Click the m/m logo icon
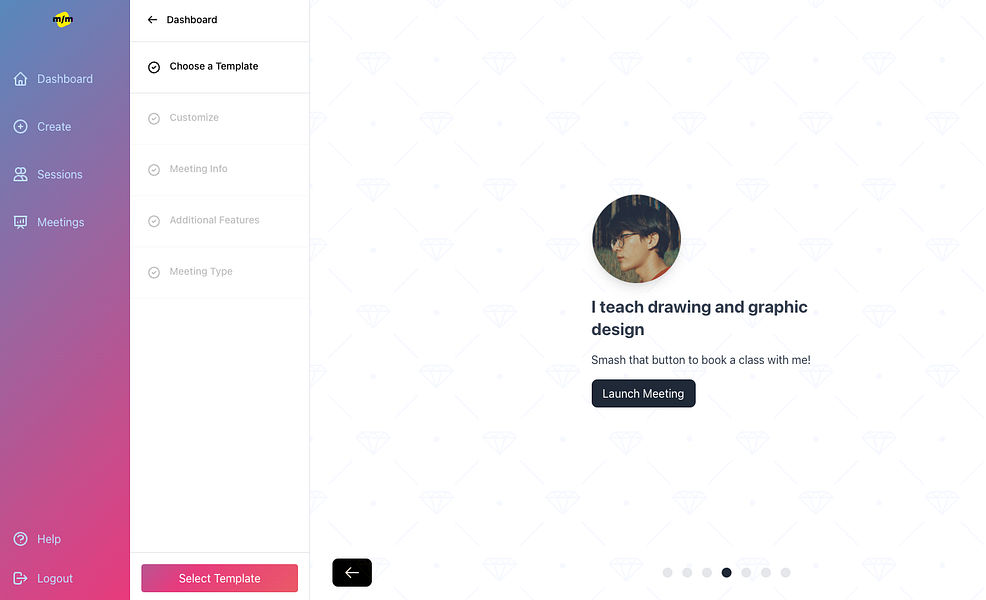The image size is (986, 600). coord(63,19)
